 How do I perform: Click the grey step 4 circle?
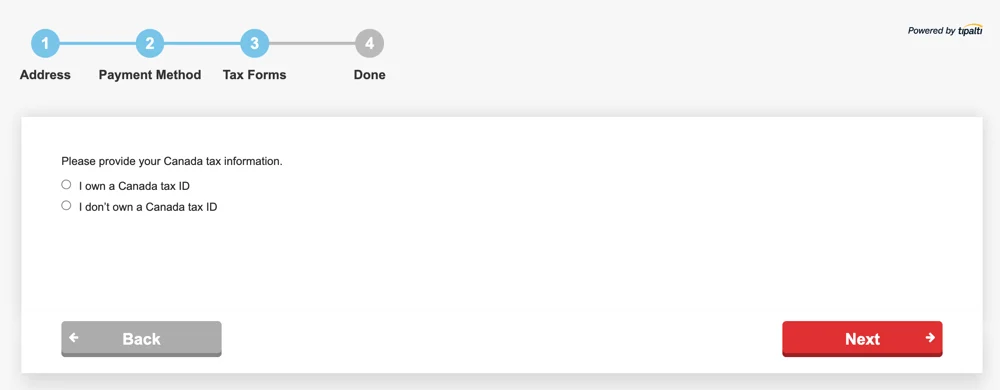click(369, 43)
